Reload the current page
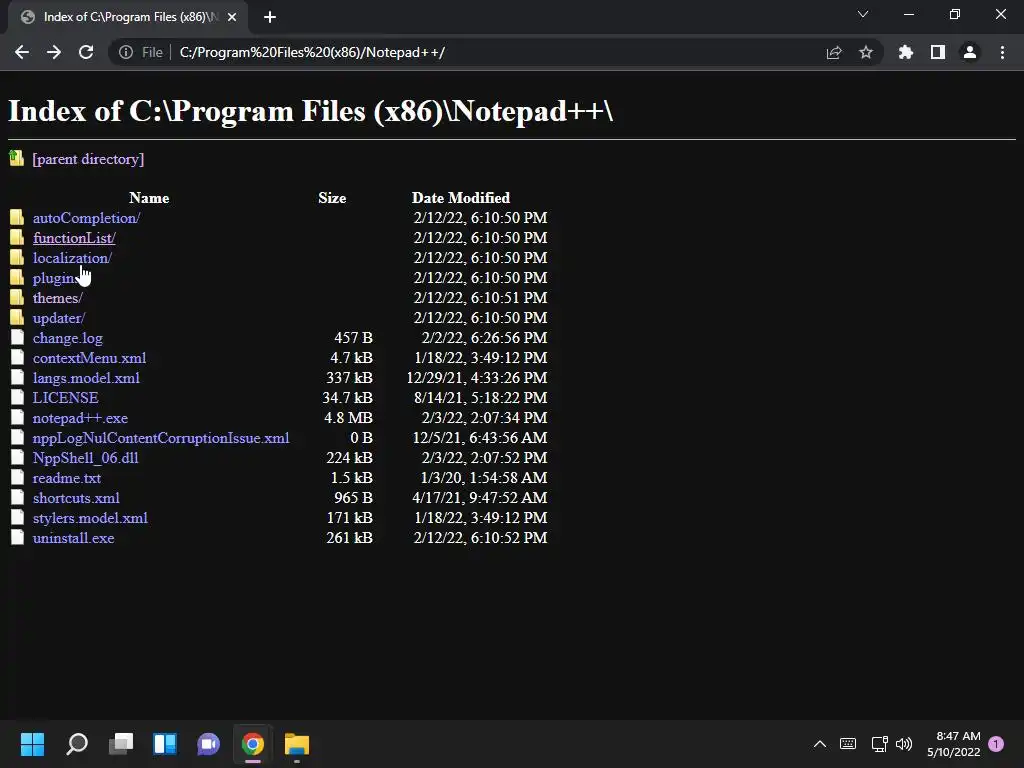Image resolution: width=1024 pixels, height=768 pixels. click(x=86, y=52)
